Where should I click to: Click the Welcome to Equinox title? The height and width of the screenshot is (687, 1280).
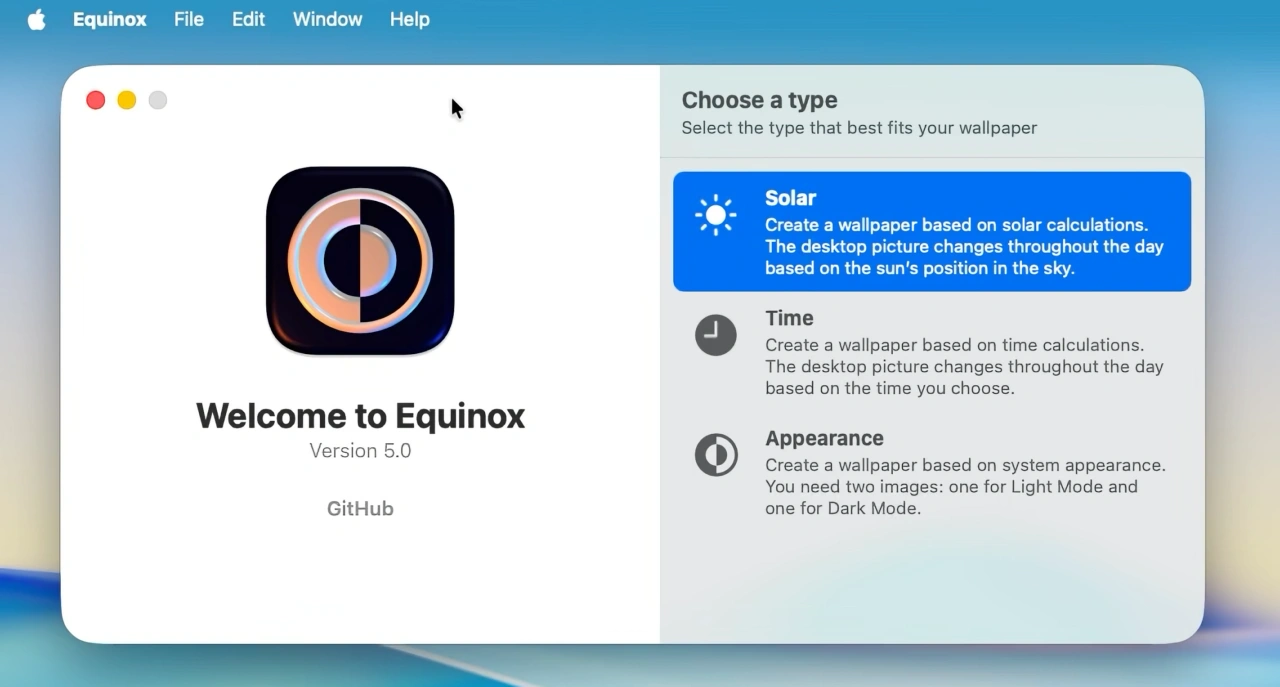tap(360, 415)
